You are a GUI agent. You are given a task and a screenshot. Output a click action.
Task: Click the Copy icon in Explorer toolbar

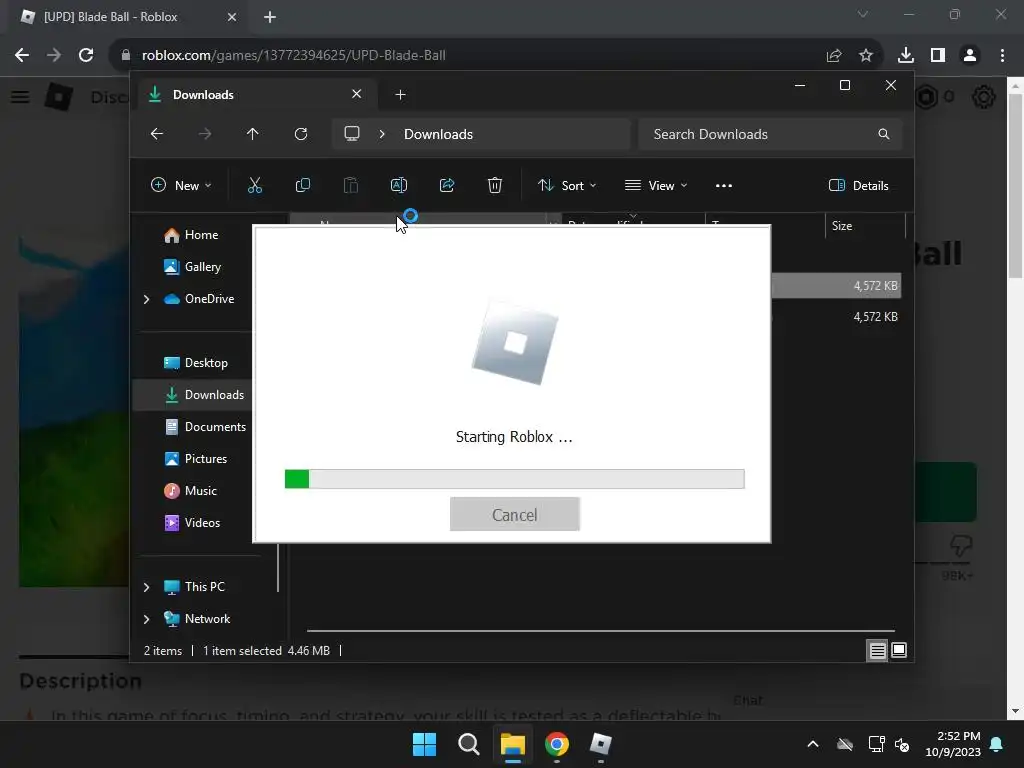pos(302,185)
